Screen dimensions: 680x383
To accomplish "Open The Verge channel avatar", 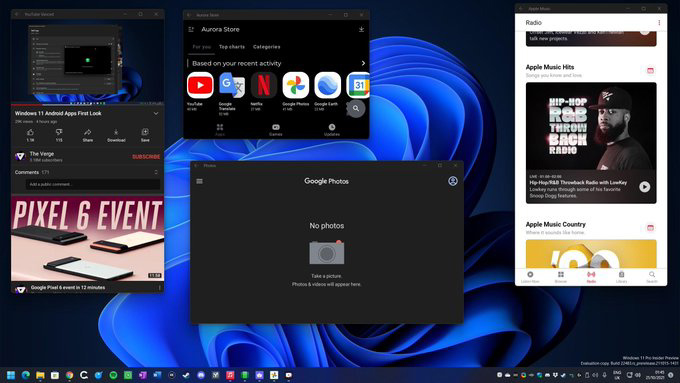I will point(20,157).
